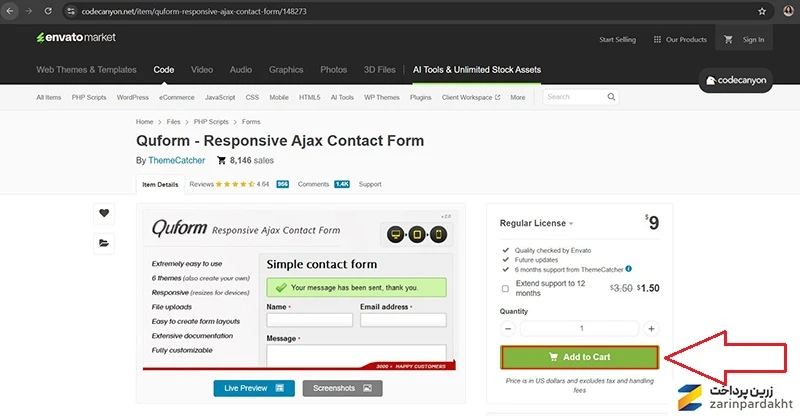Select the WordPress category
800x416 pixels.
coord(133,97)
